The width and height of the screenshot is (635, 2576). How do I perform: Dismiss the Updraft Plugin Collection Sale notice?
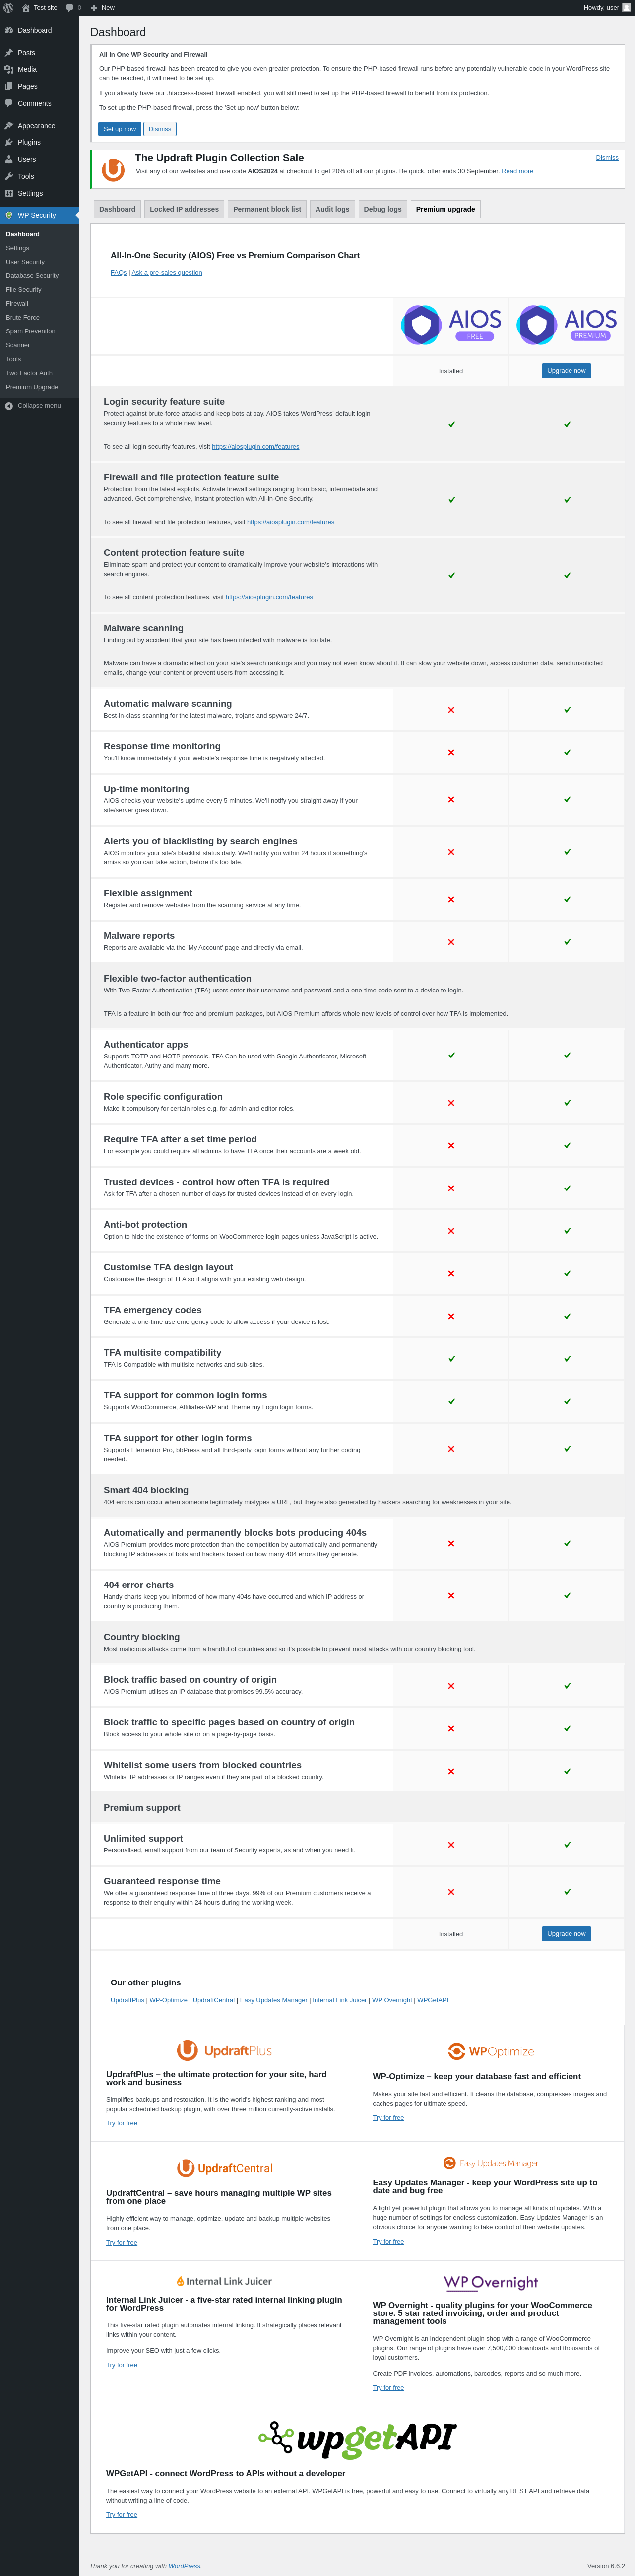(606, 158)
